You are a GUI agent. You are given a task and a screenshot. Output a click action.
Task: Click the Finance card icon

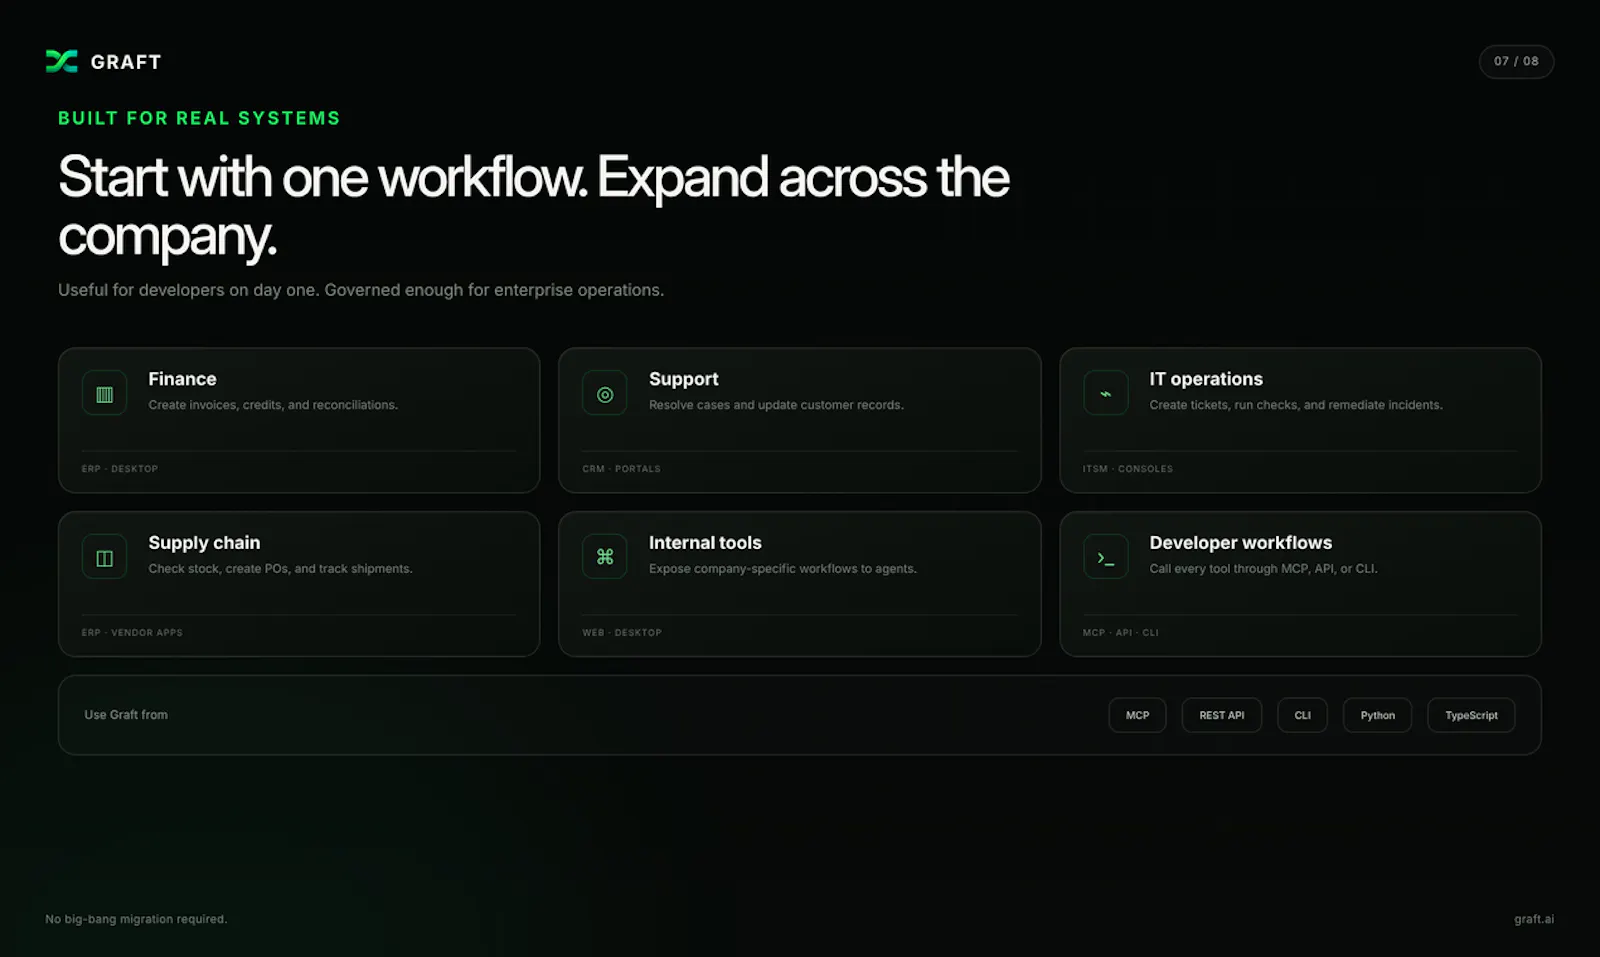pyautogui.click(x=104, y=394)
